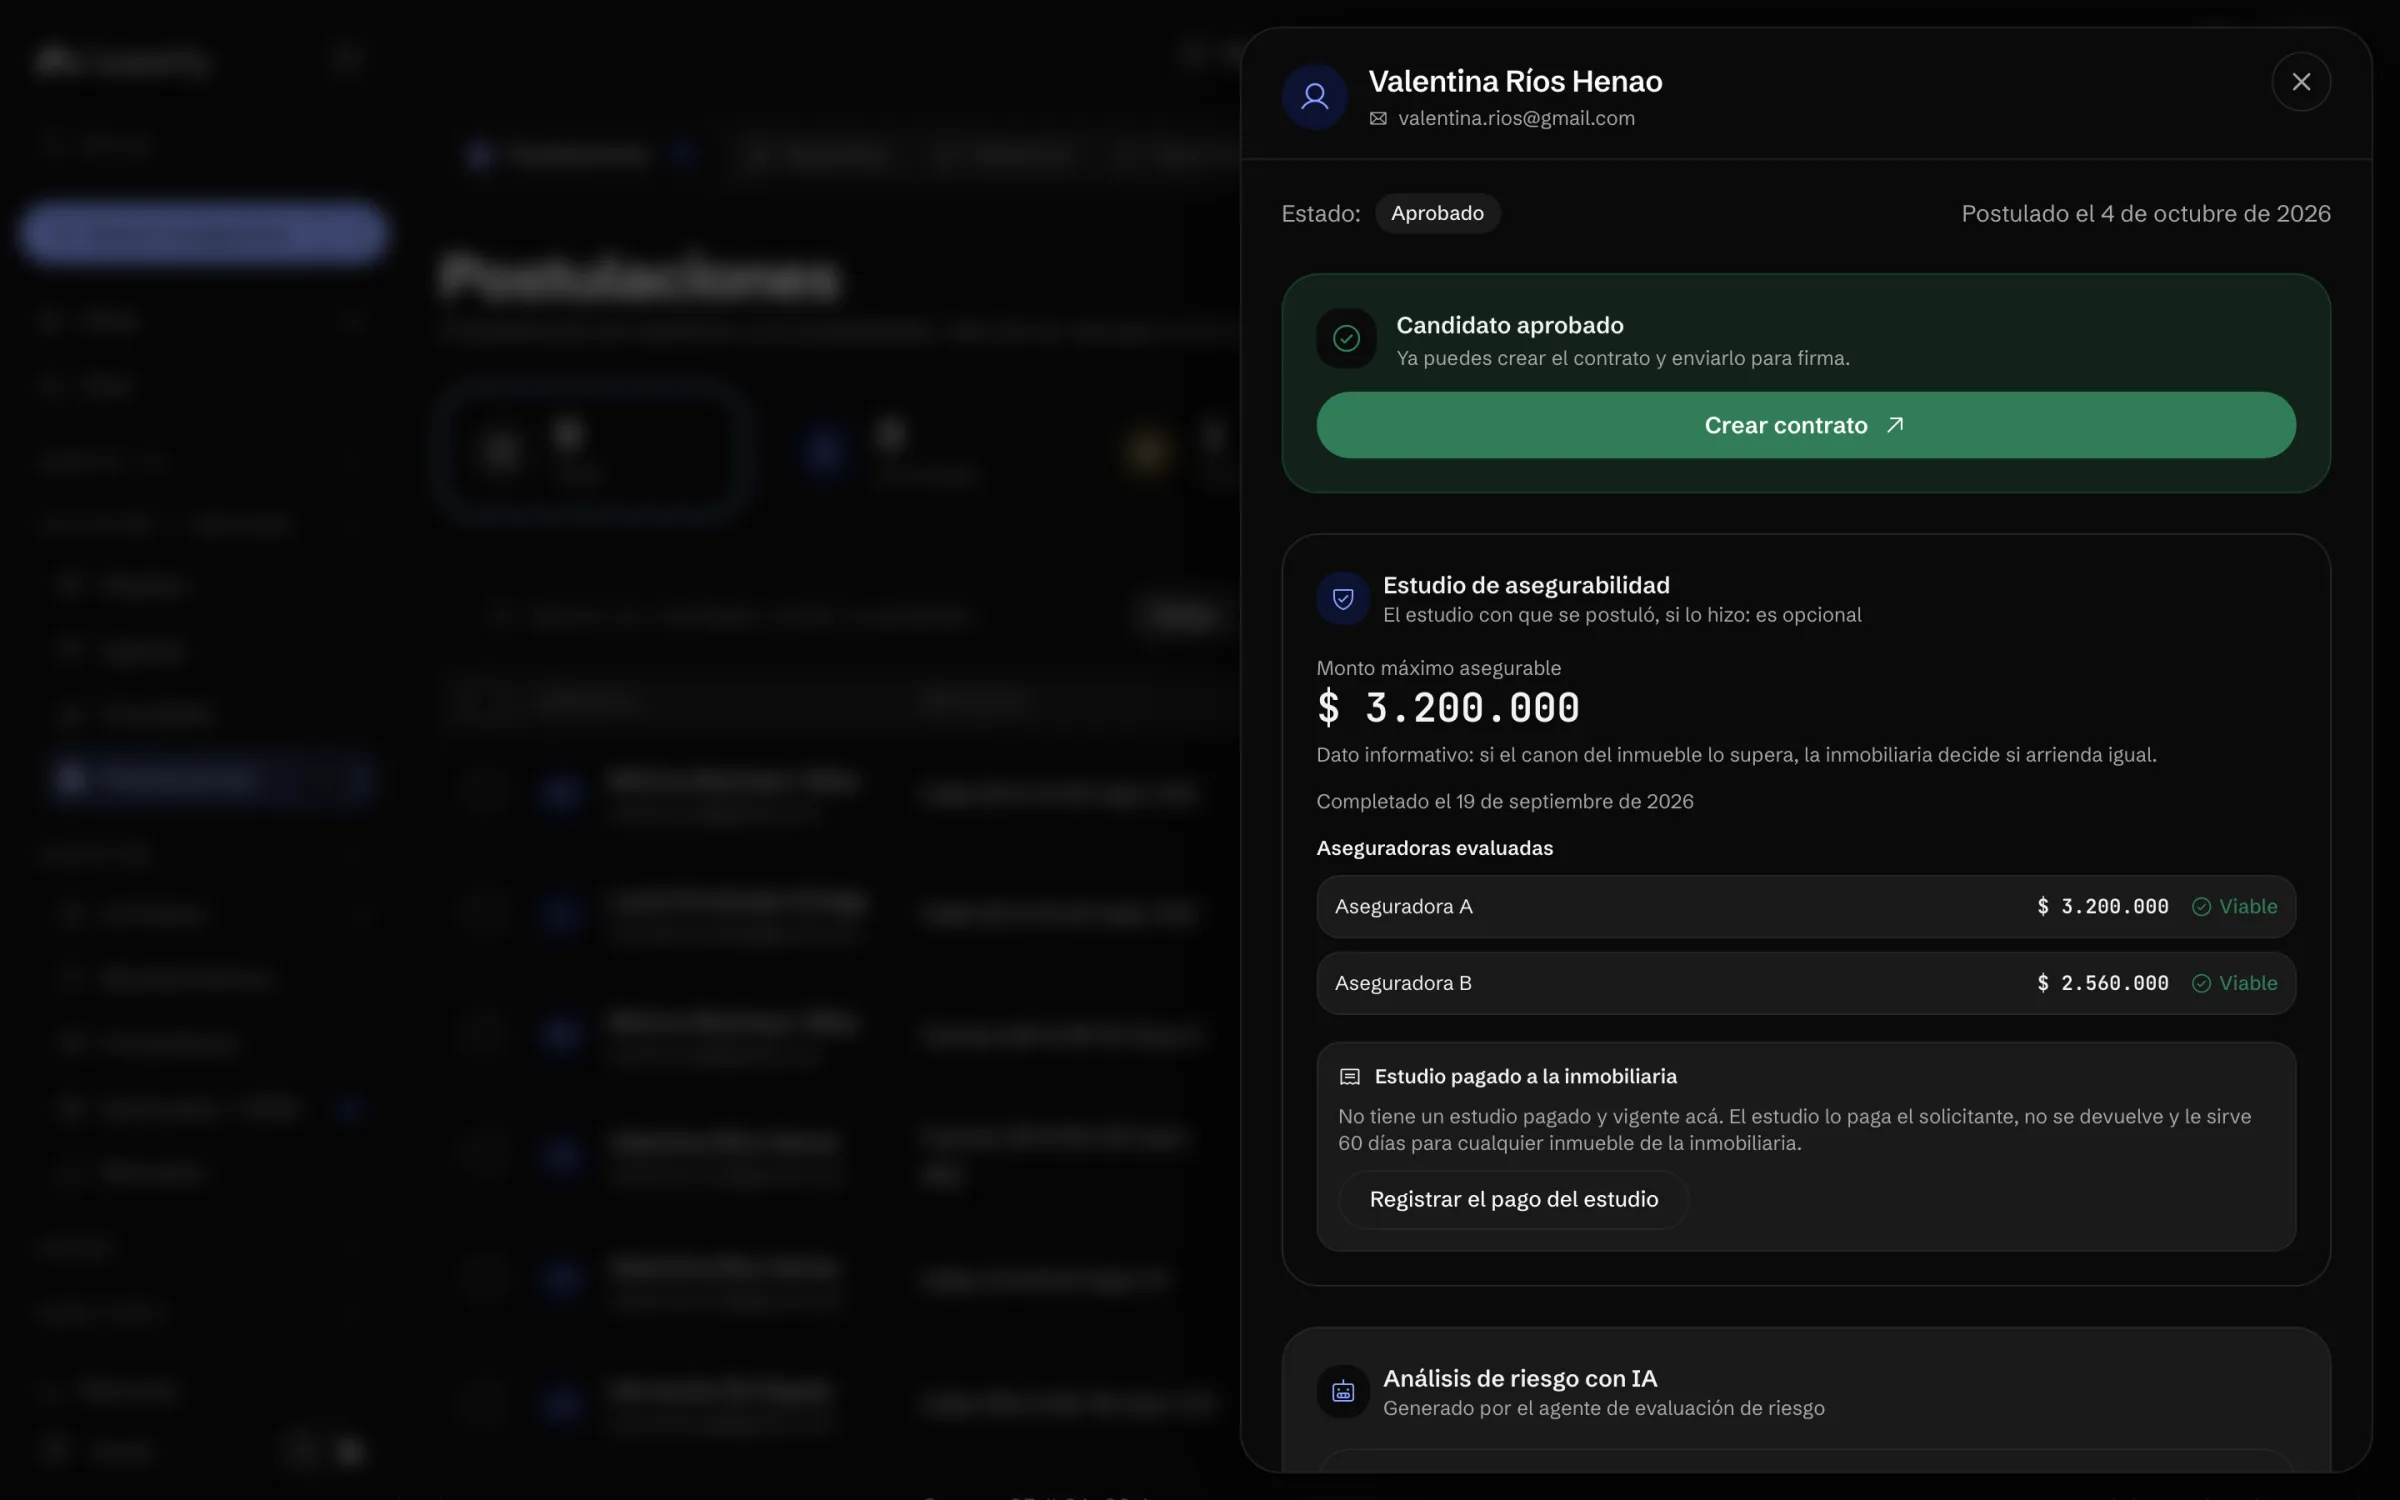2400x1500 pixels.
Task: Click the valentina.rios@gmail.com email address
Action: point(1516,118)
